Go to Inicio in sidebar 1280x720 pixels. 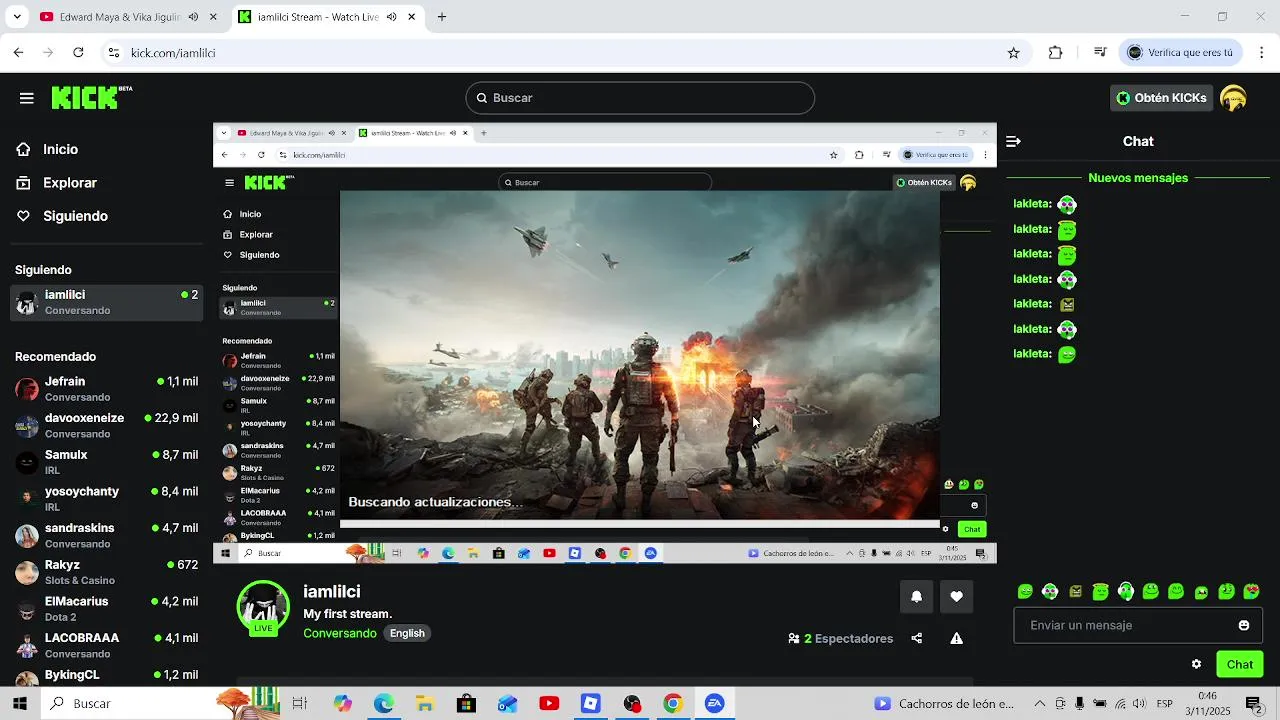(x=60, y=149)
